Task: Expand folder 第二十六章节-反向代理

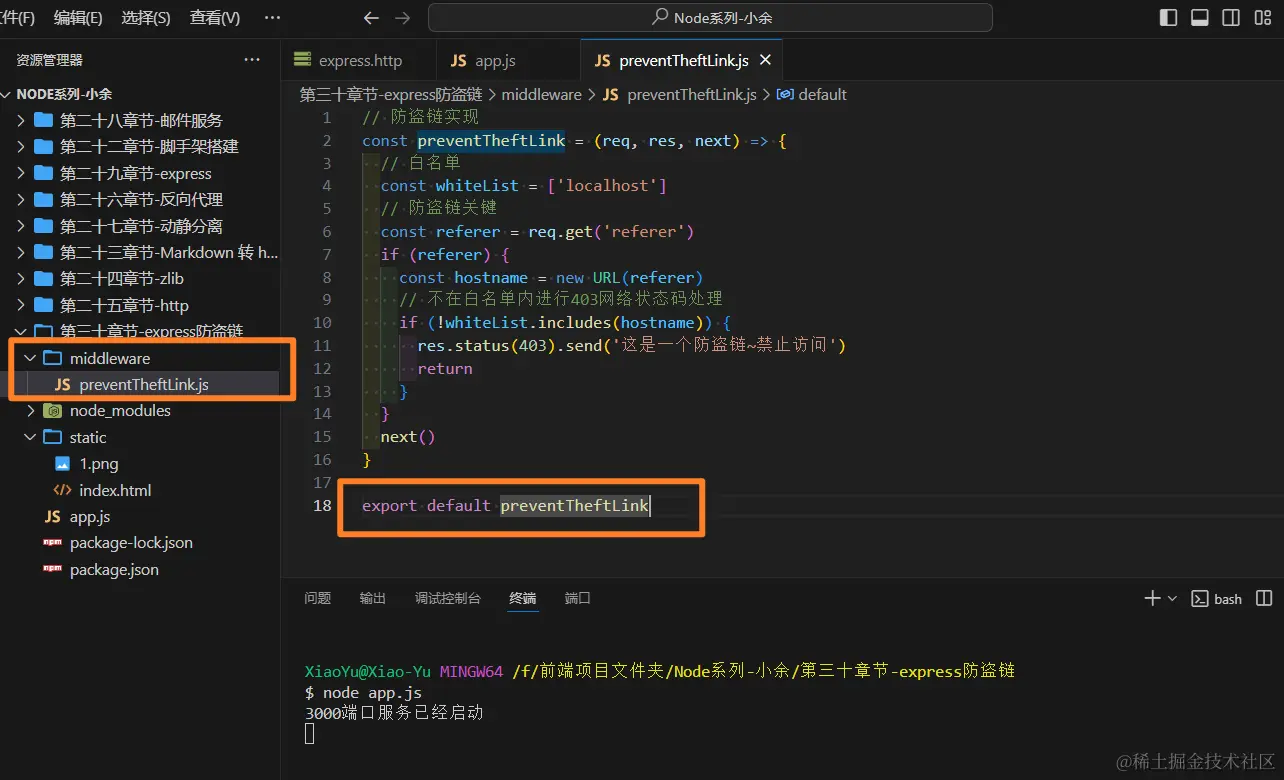Action: pyautogui.click(x=140, y=199)
